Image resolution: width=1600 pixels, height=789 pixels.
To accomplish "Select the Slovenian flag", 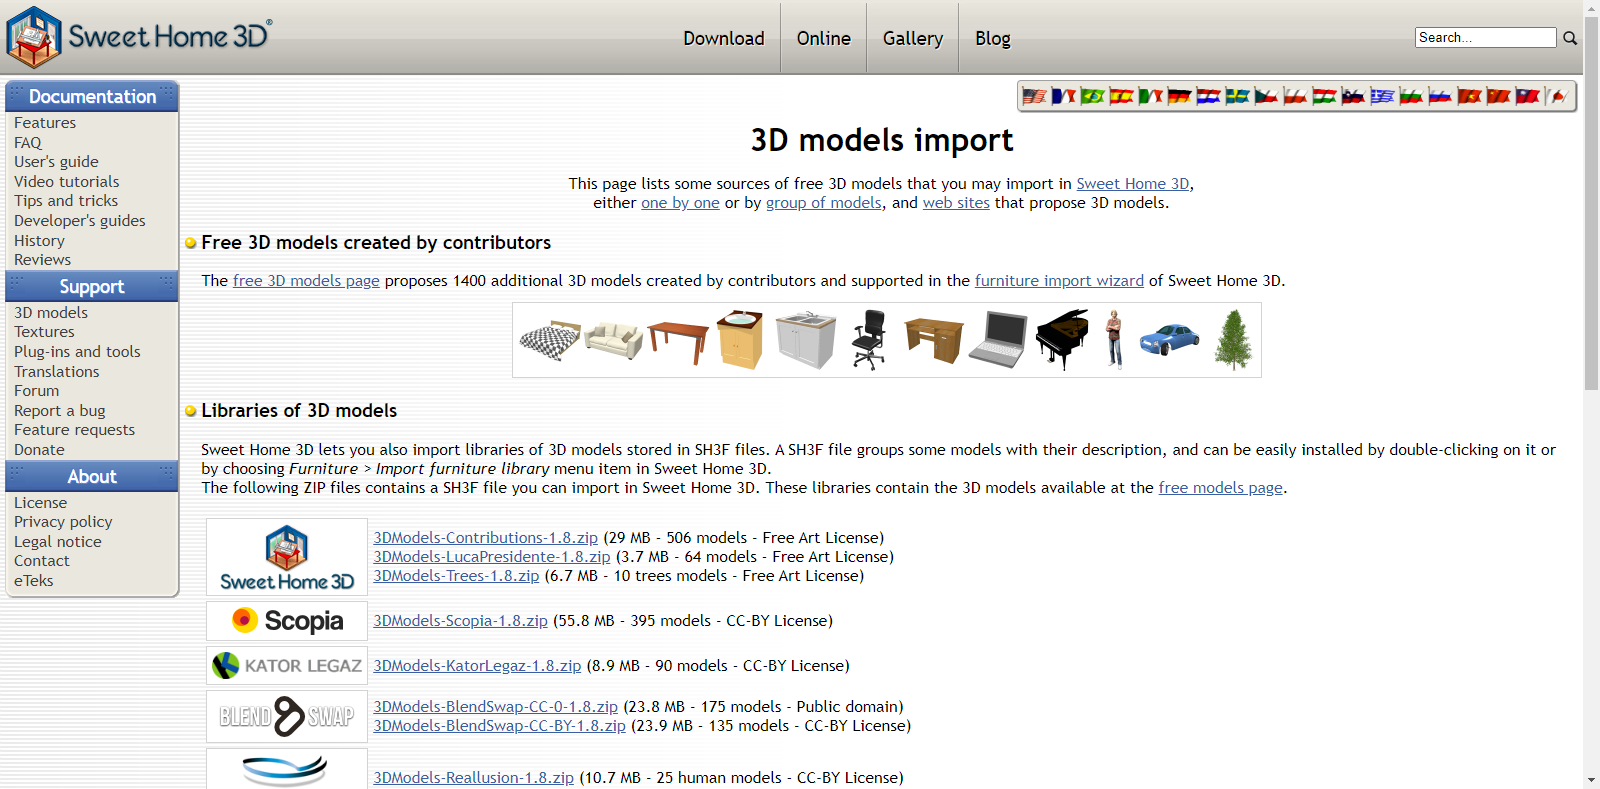I will 1354,96.
